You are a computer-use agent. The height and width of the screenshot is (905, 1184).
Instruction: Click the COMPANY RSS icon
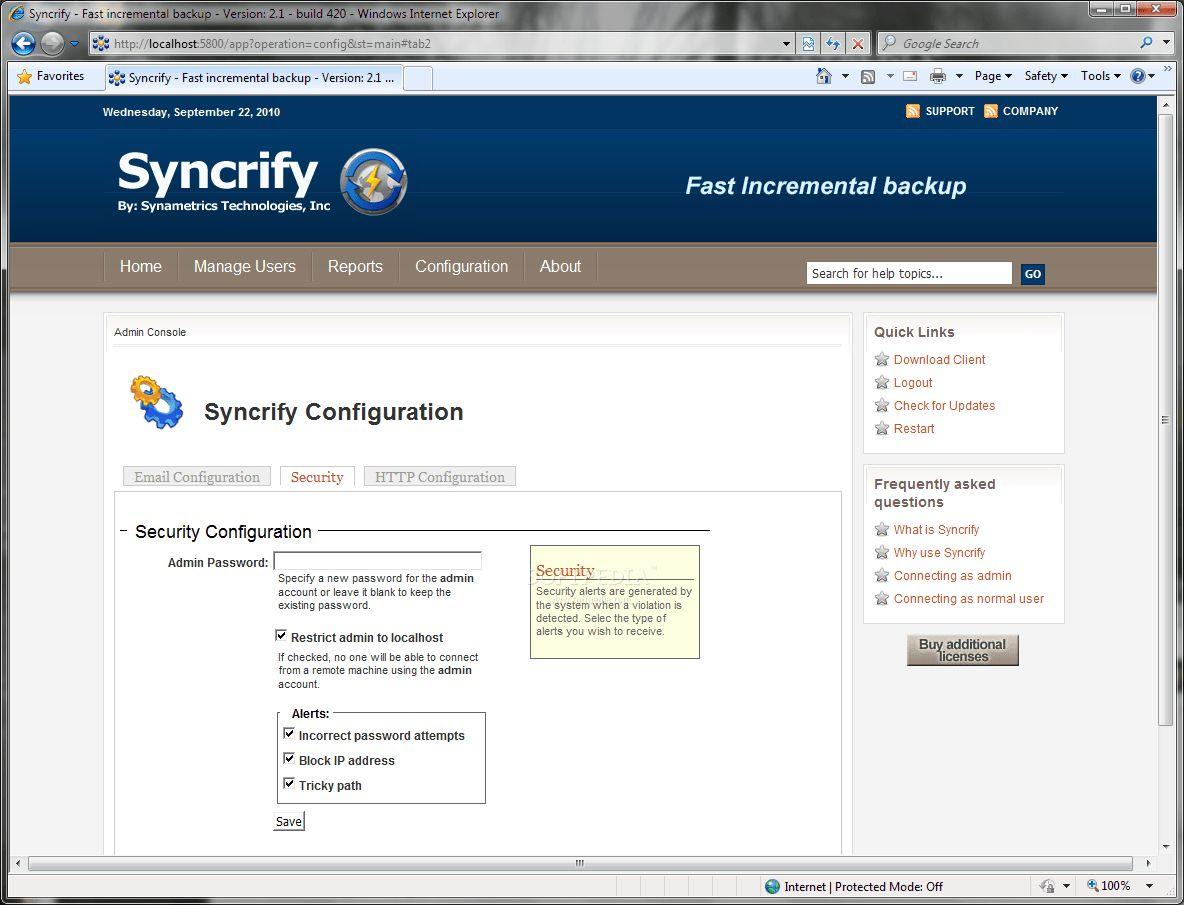pos(991,112)
